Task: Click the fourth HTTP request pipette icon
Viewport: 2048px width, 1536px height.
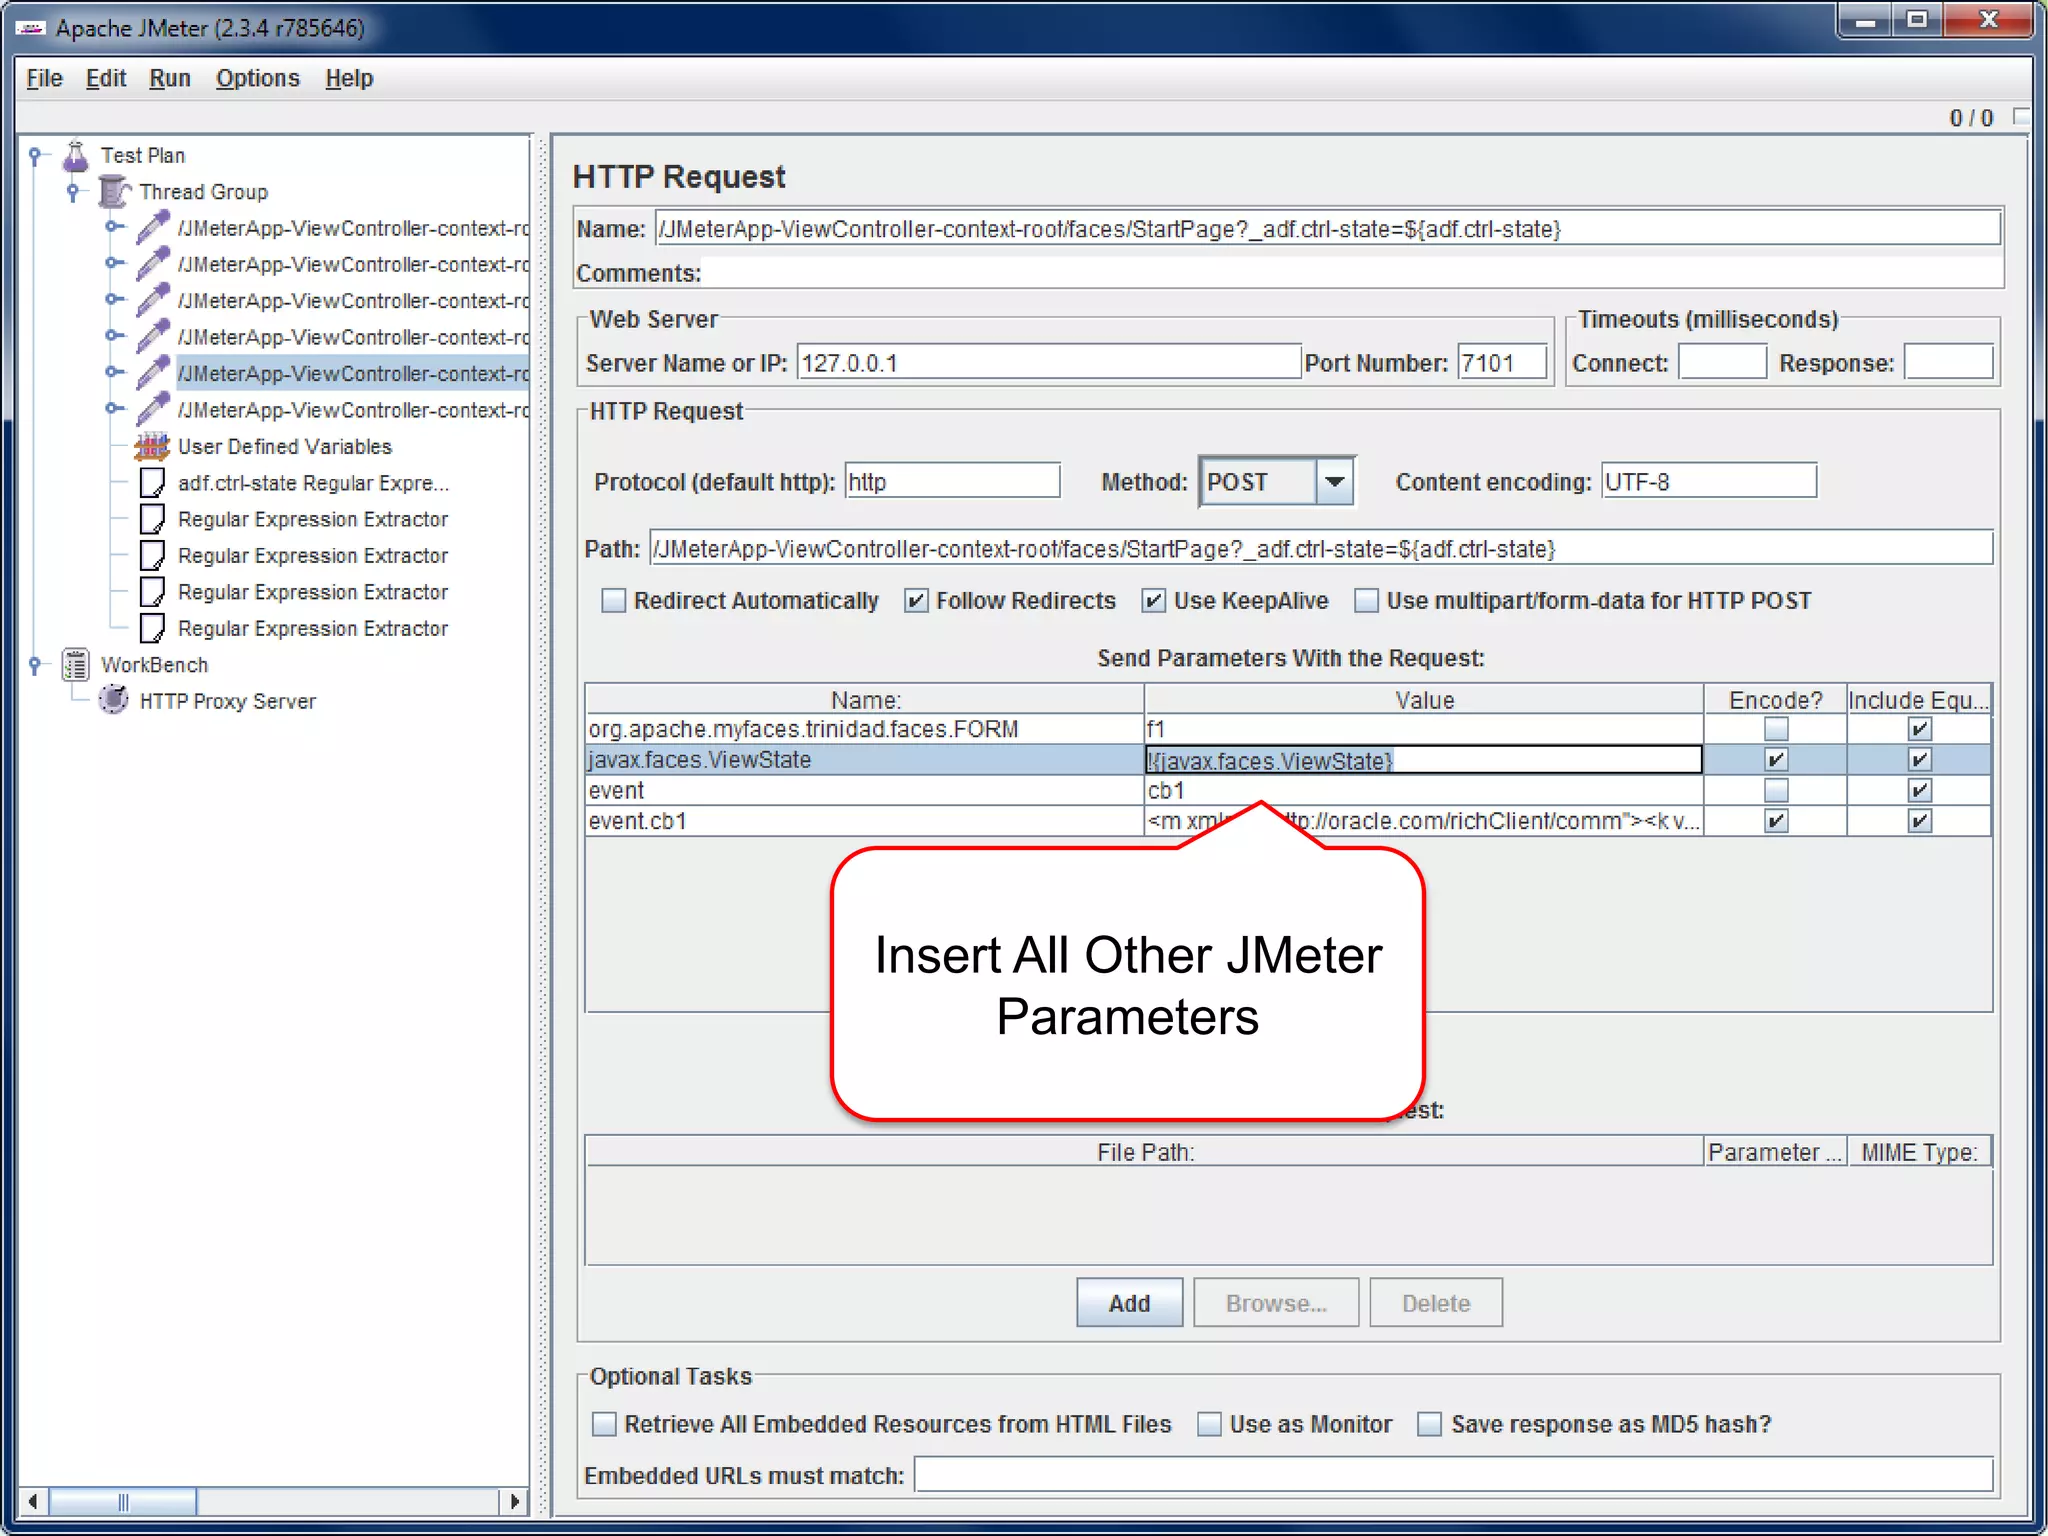Action: point(152,337)
